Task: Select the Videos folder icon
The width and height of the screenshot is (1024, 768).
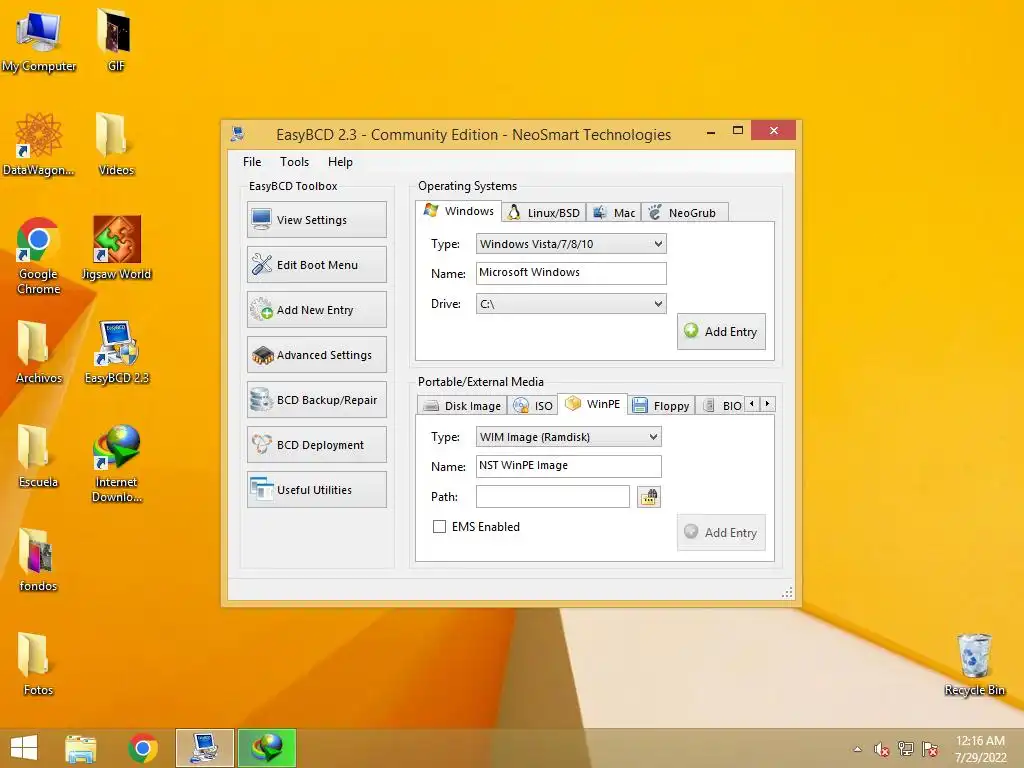Action: coord(116,144)
